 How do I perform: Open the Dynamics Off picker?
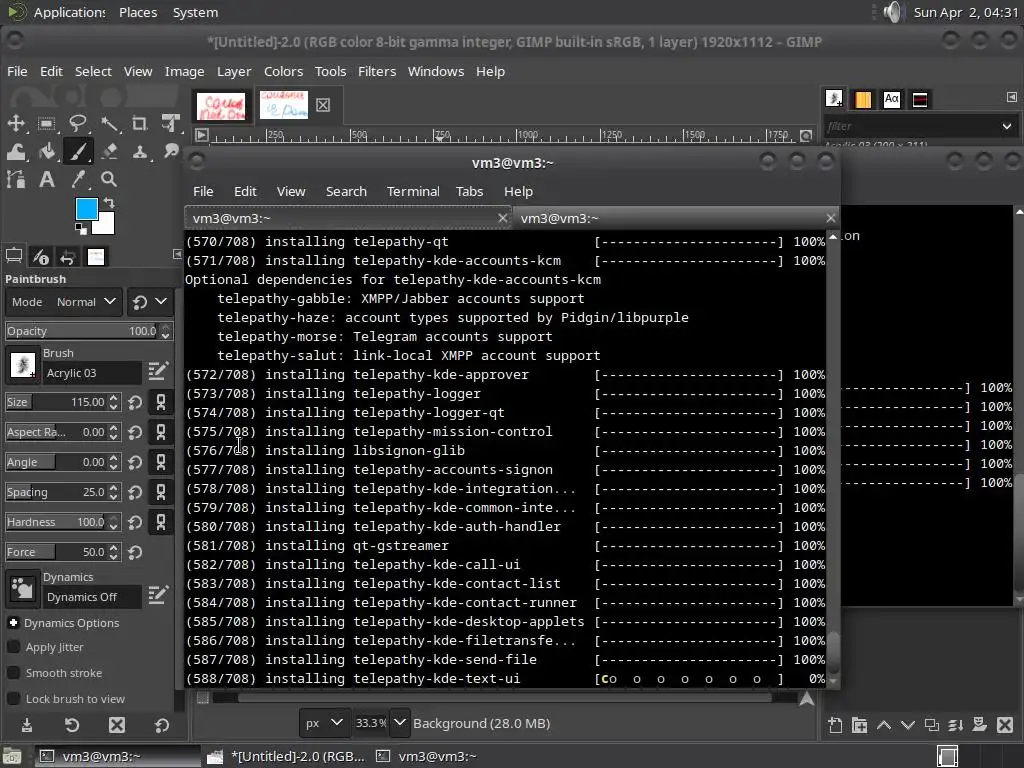click(22, 588)
